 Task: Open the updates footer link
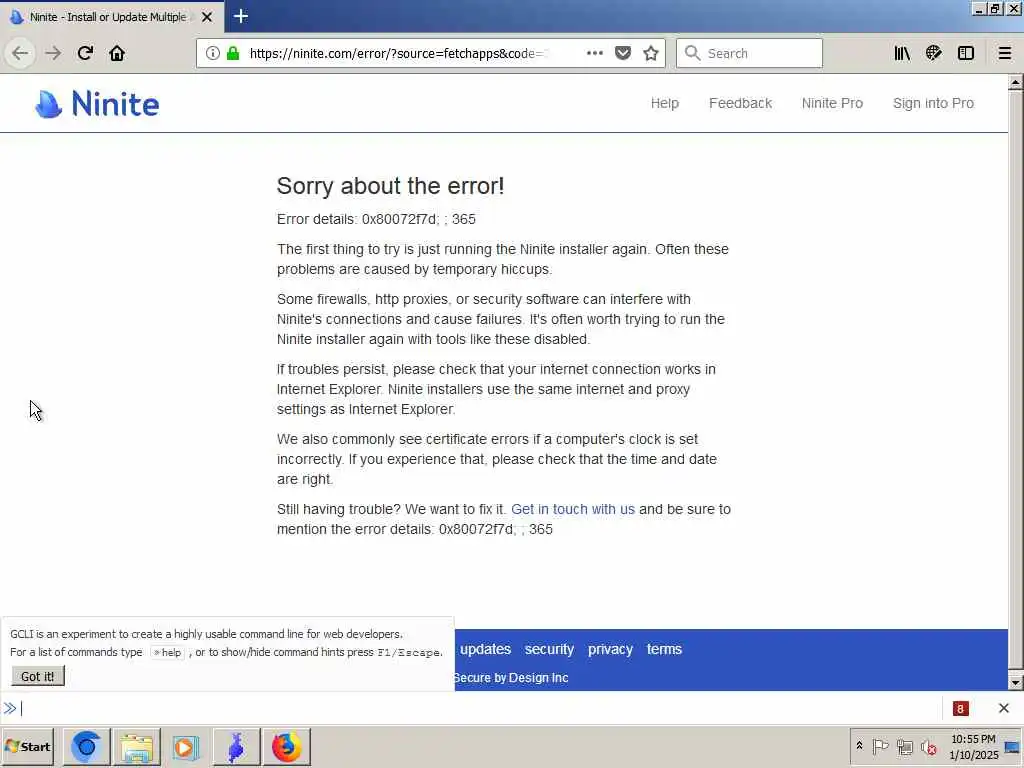tap(485, 649)
